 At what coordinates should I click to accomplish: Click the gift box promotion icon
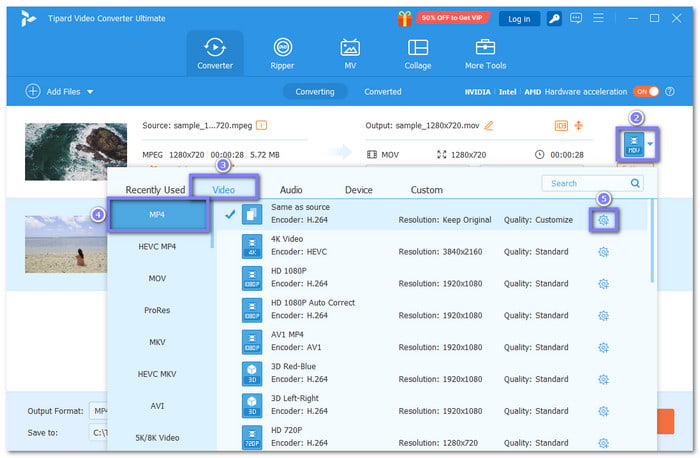(404, 18)
